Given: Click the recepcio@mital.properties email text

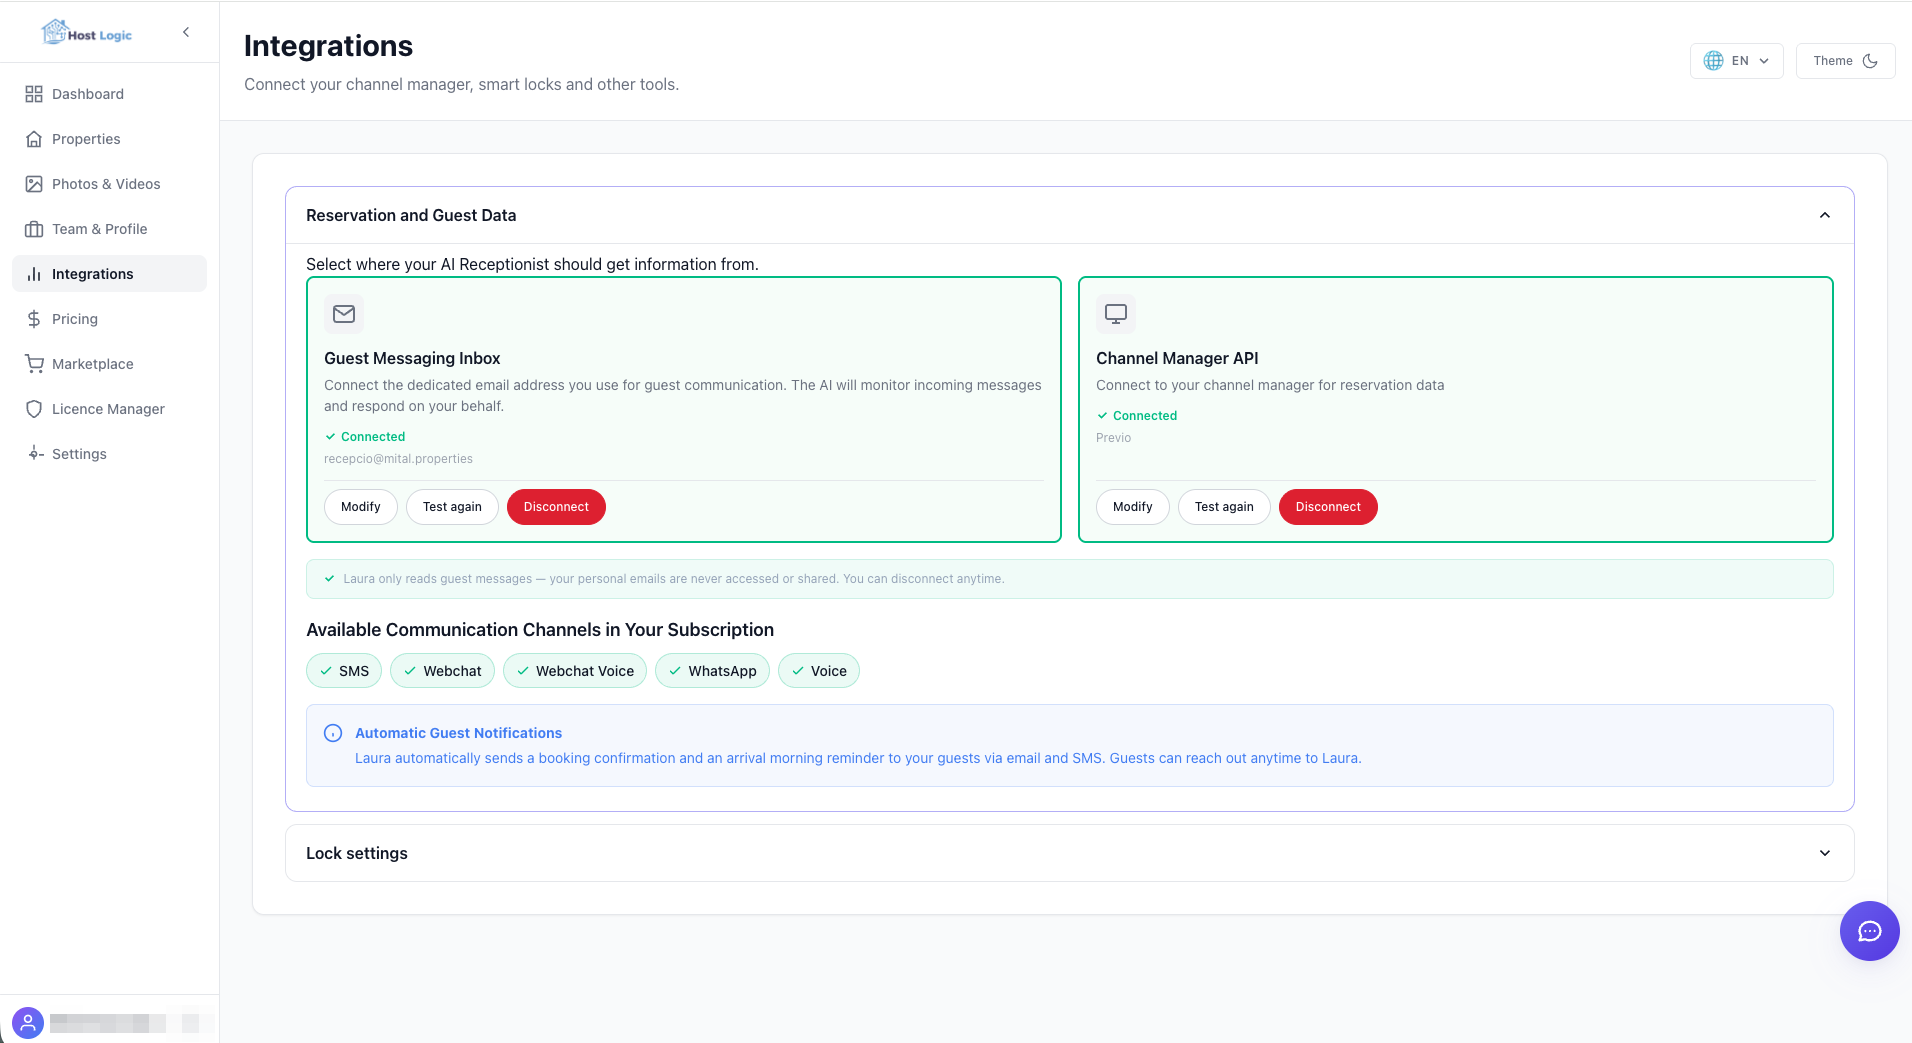Looking at the screenshot, I should click(398, 459).
